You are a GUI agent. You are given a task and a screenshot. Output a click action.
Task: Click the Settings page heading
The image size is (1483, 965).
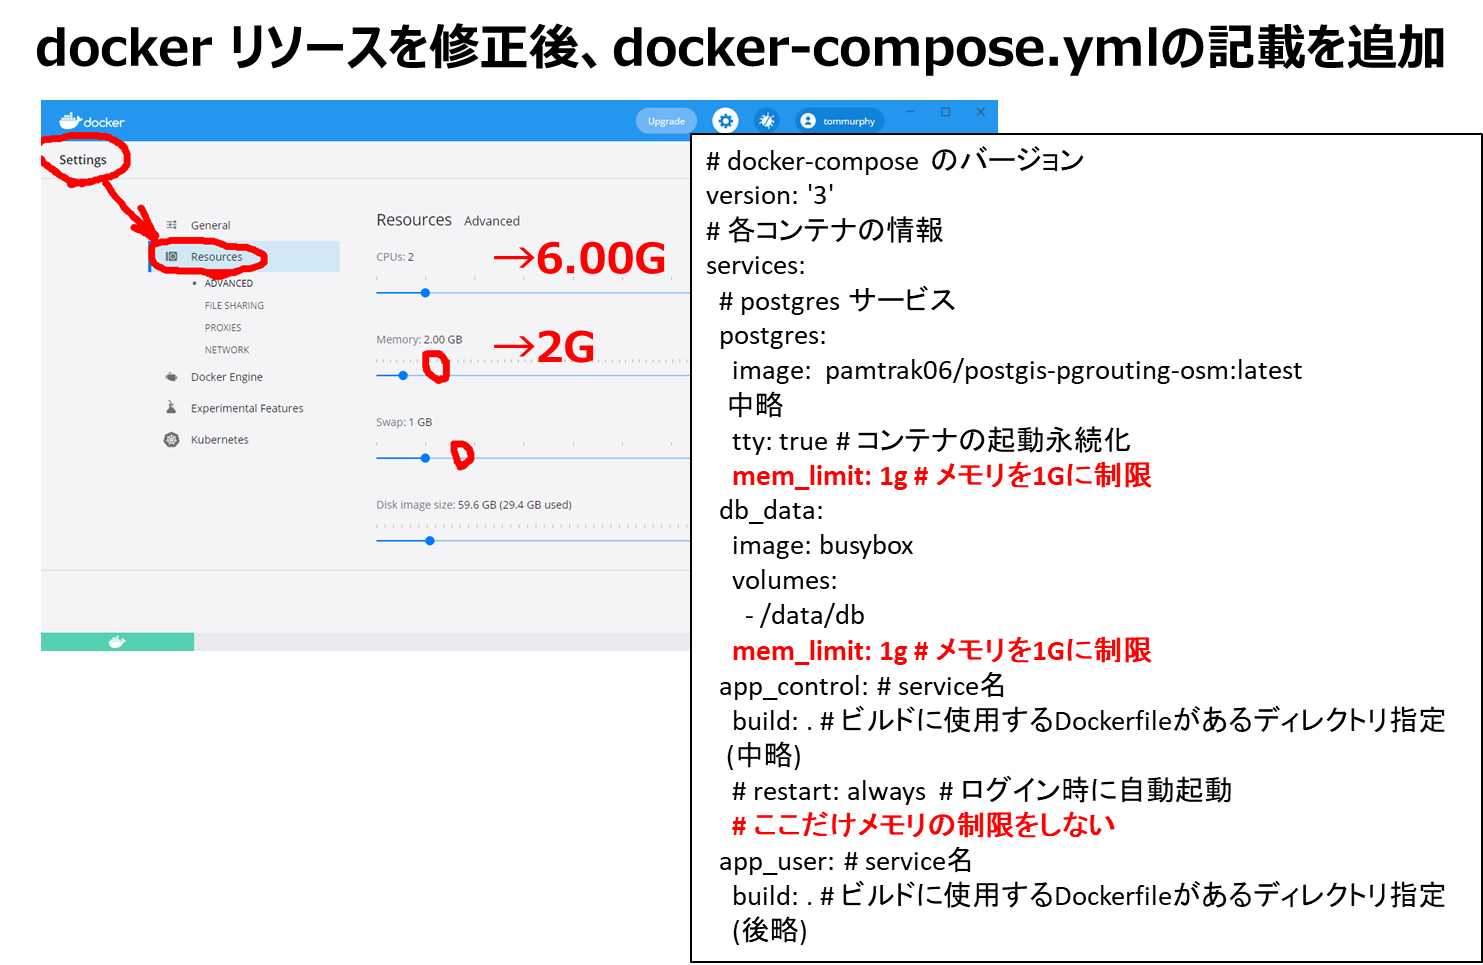click(x=83, y=160)
